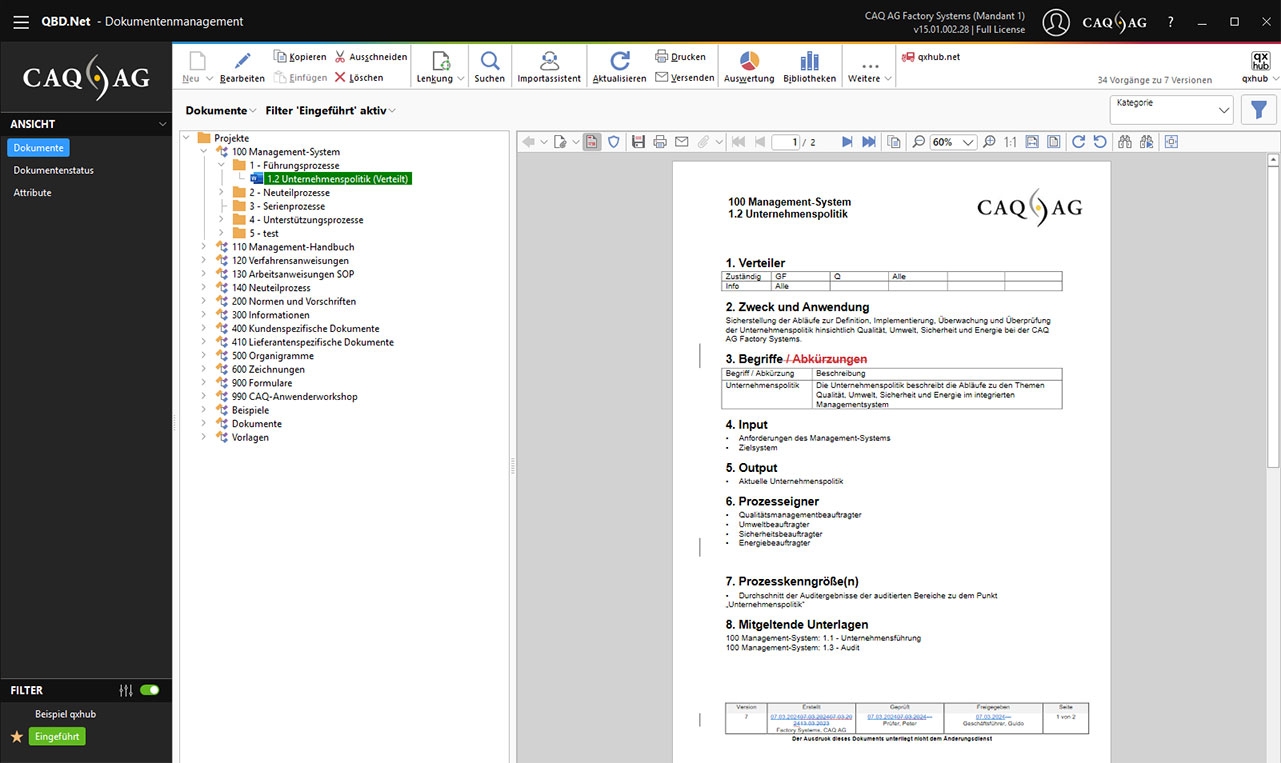The height and width of the screenshot is (763, 1281).
Task: Select 3 - Serienprozesse folder
Action: [287, 206]
